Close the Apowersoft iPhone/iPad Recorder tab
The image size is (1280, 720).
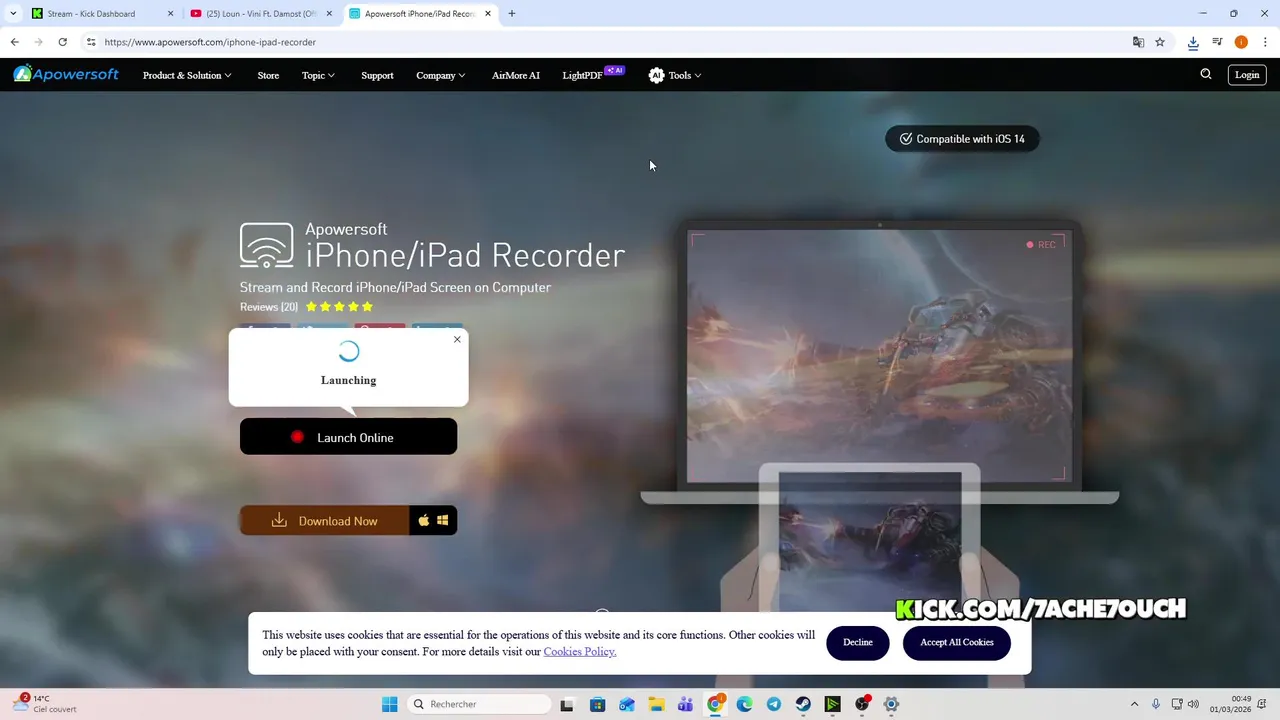click(x=488, y=14)
